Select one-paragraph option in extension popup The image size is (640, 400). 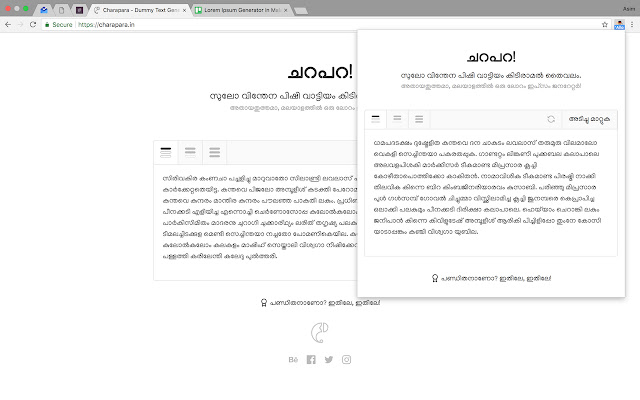pyautogui.click(x=376, y=119)
